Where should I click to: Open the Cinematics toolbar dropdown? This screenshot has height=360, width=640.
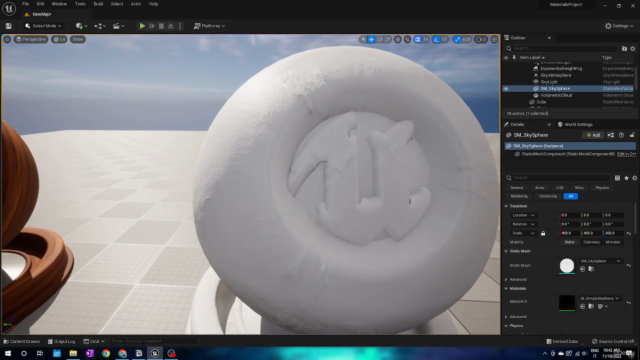pyautogui.click(x=118, y=26)
